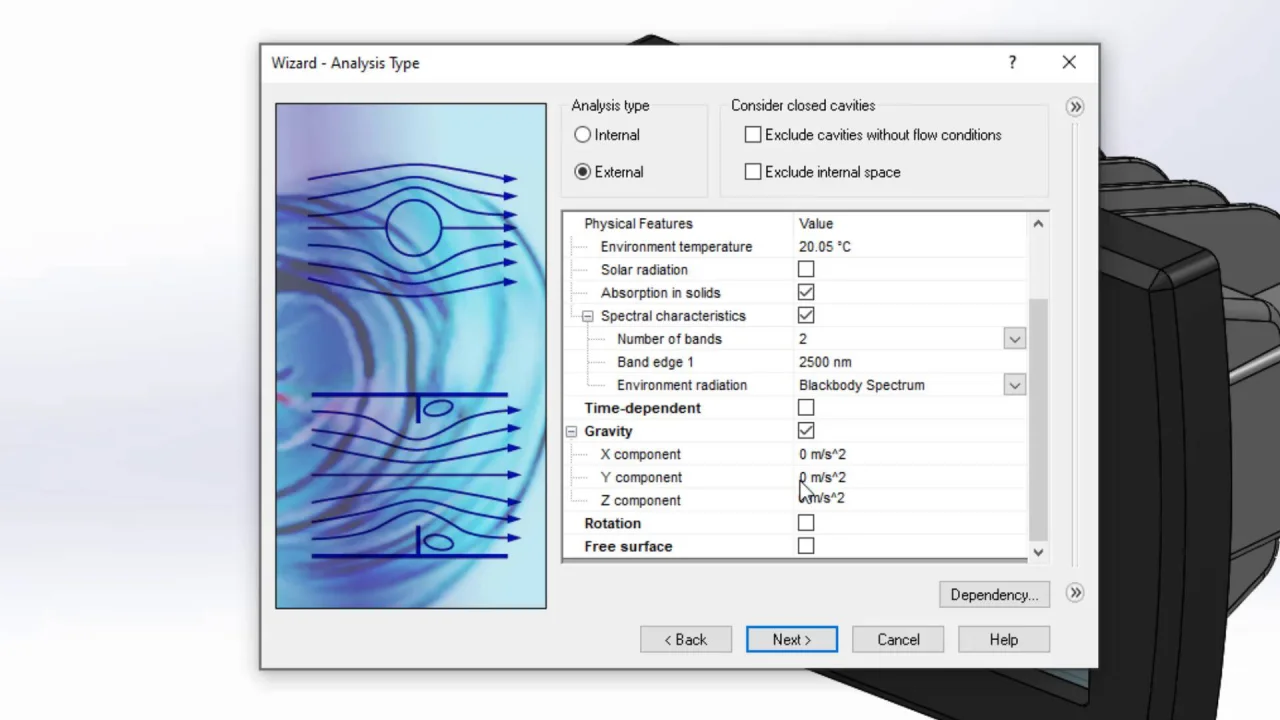This screenshot has height=720, width=1280.
Task: Toggle the Time-dependent checkbox
Action: pos(806,408)
